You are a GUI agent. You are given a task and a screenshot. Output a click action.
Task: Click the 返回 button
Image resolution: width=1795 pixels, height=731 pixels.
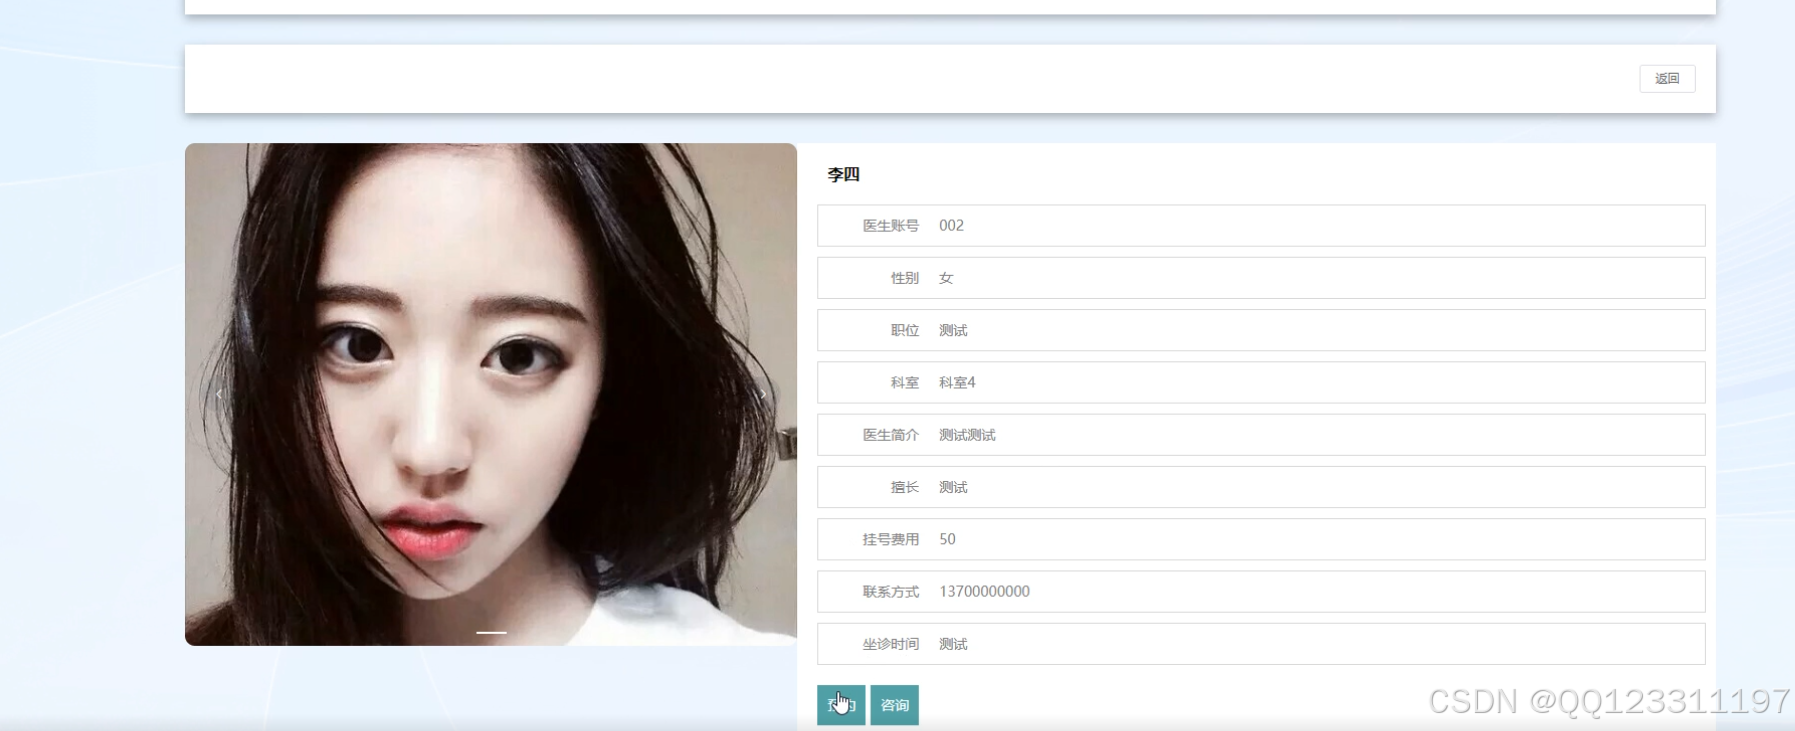click(x=1667, y=78)
